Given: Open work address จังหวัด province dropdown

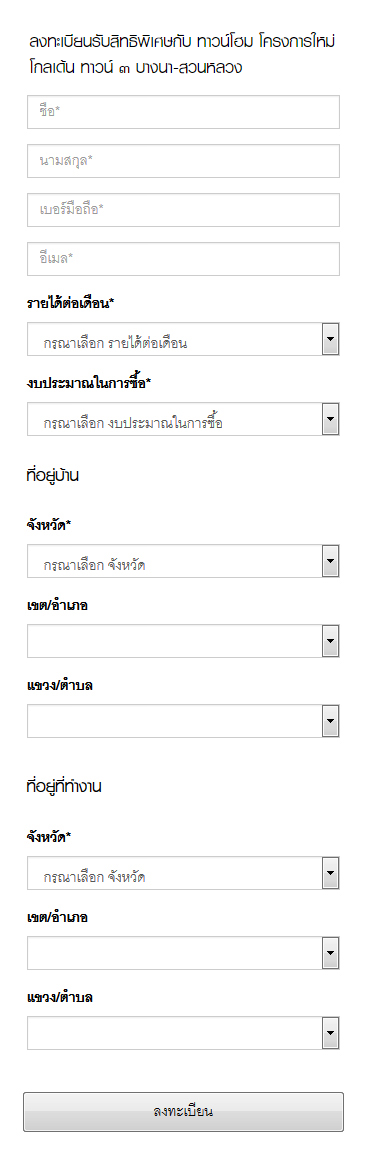Looking at the screenshot, I should (183, 873).
